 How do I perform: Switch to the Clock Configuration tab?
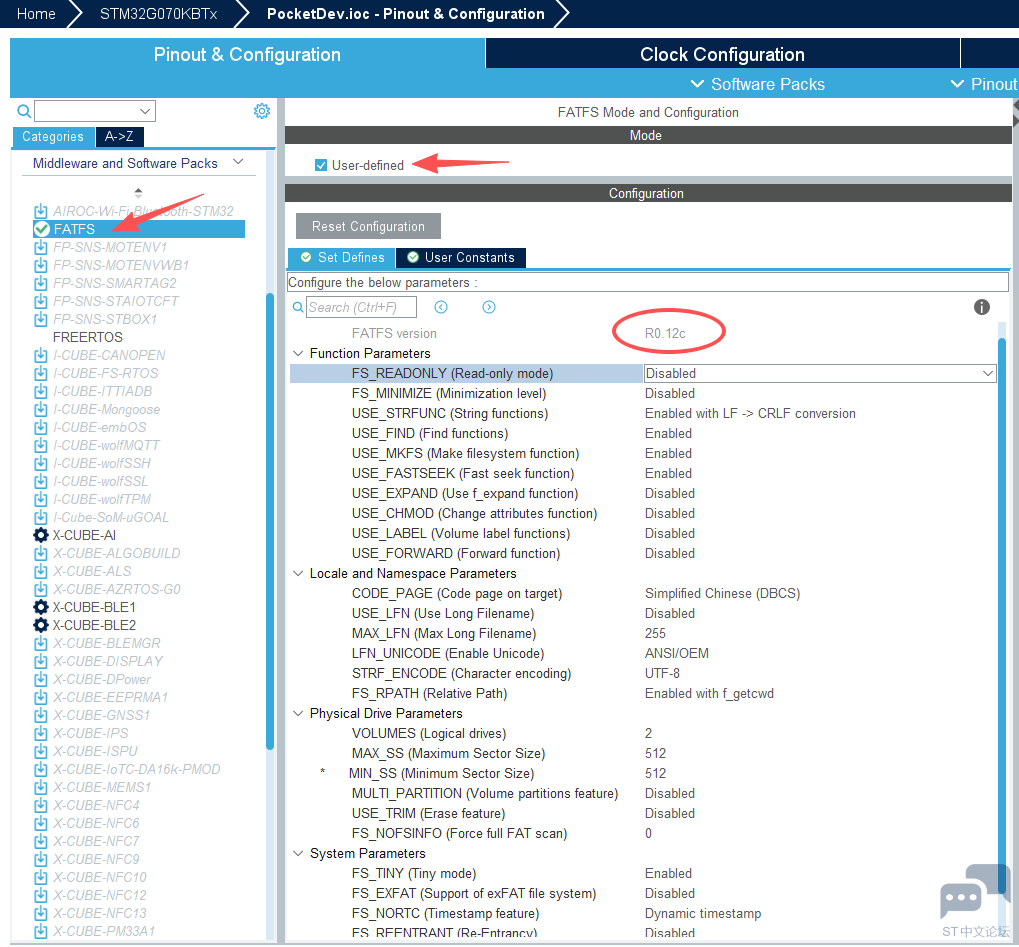click(722, 54)
